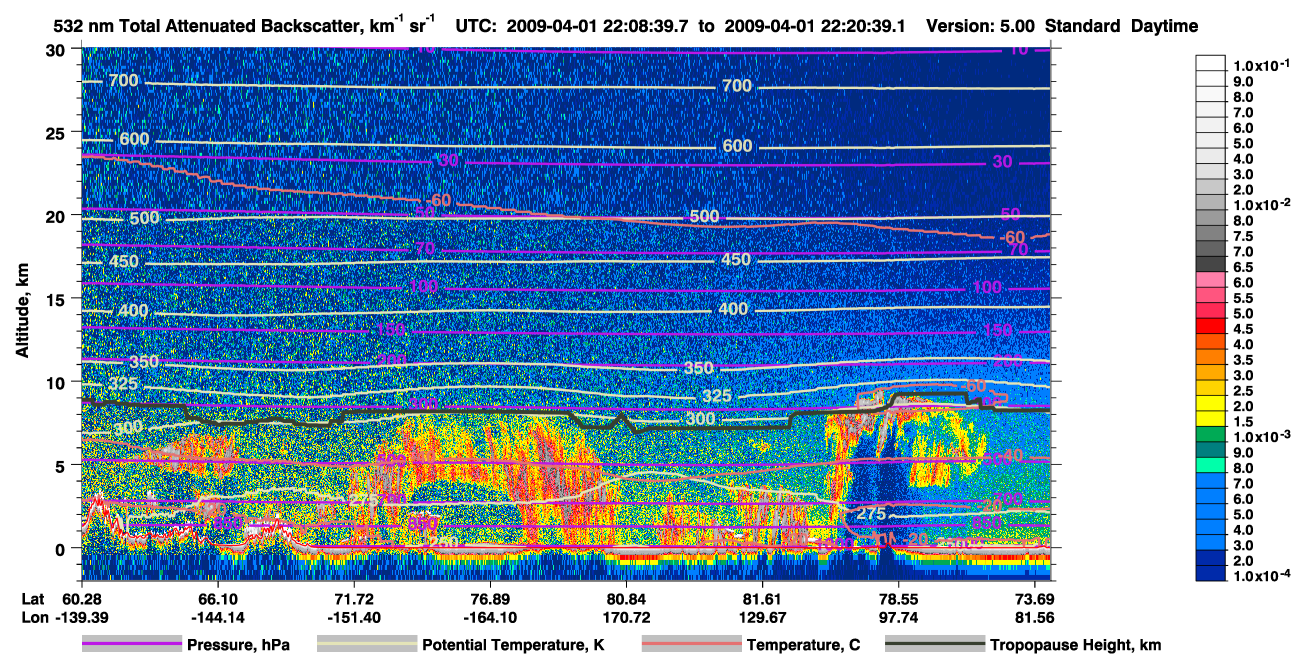Screen dimensions: 1300x667
Task: Click colorbar label '7.5'
Action: (1245, 236)
